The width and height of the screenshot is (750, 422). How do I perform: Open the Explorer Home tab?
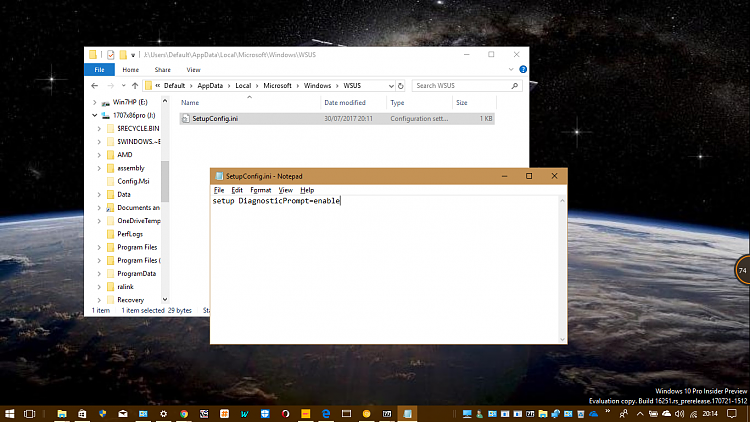coord(131,69)
